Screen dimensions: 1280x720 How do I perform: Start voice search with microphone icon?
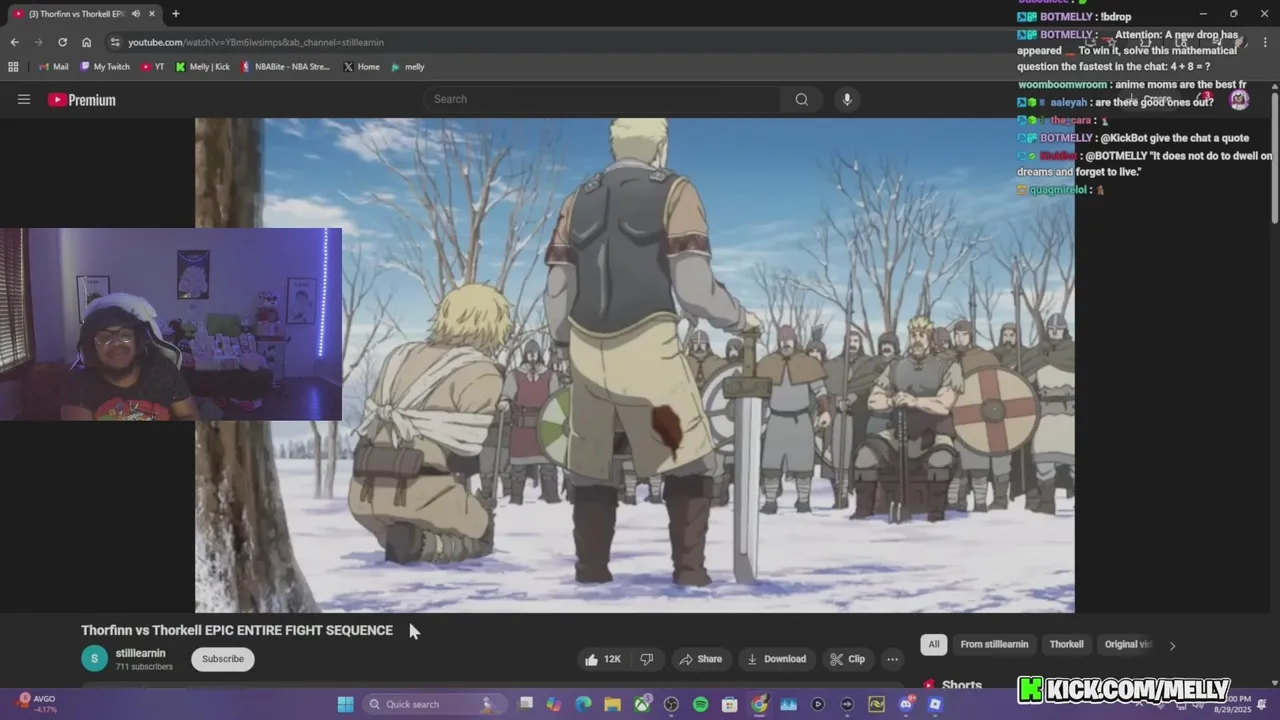pyautogui.click(x=847, y=99)
